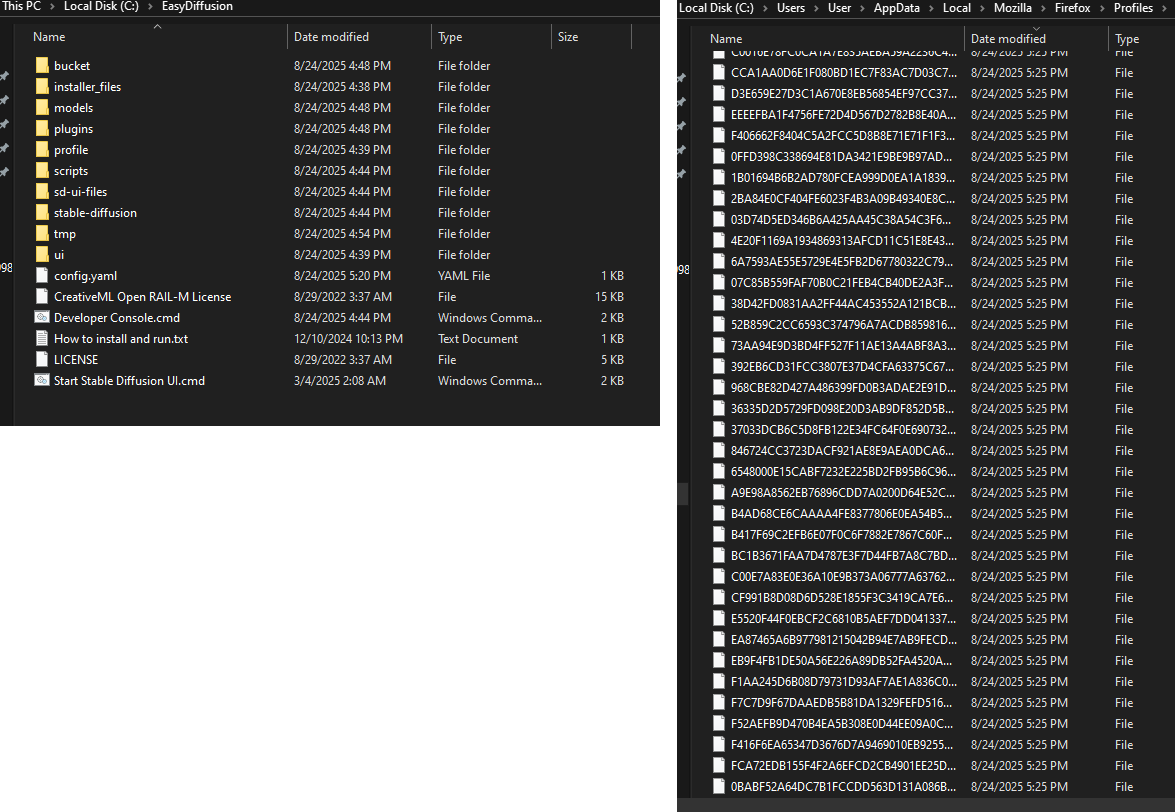Select file name FCA72EDB155F4F2A6EFCD2CB4901EE25D
The width and height of the screenshot is (1175, 812).
coord(843,766)
